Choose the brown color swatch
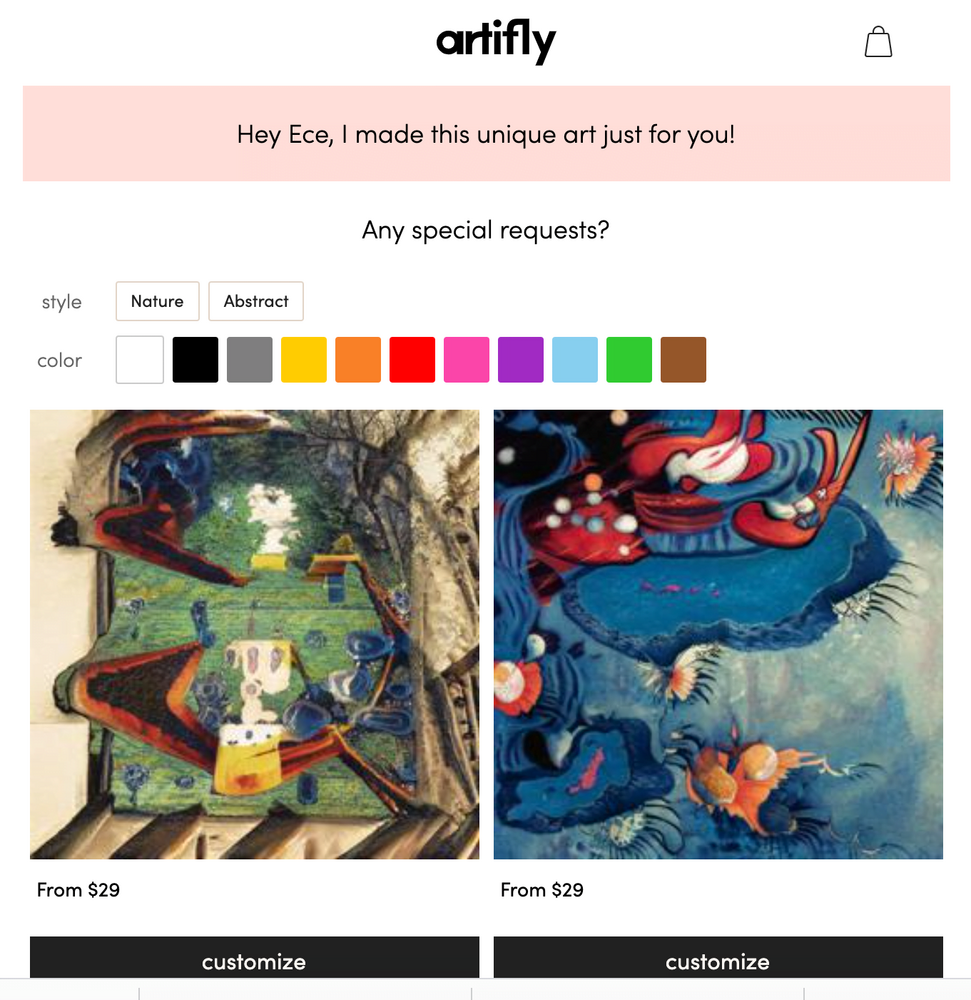The height and width of the screenshot is (1000, 971). pos(683,360)
